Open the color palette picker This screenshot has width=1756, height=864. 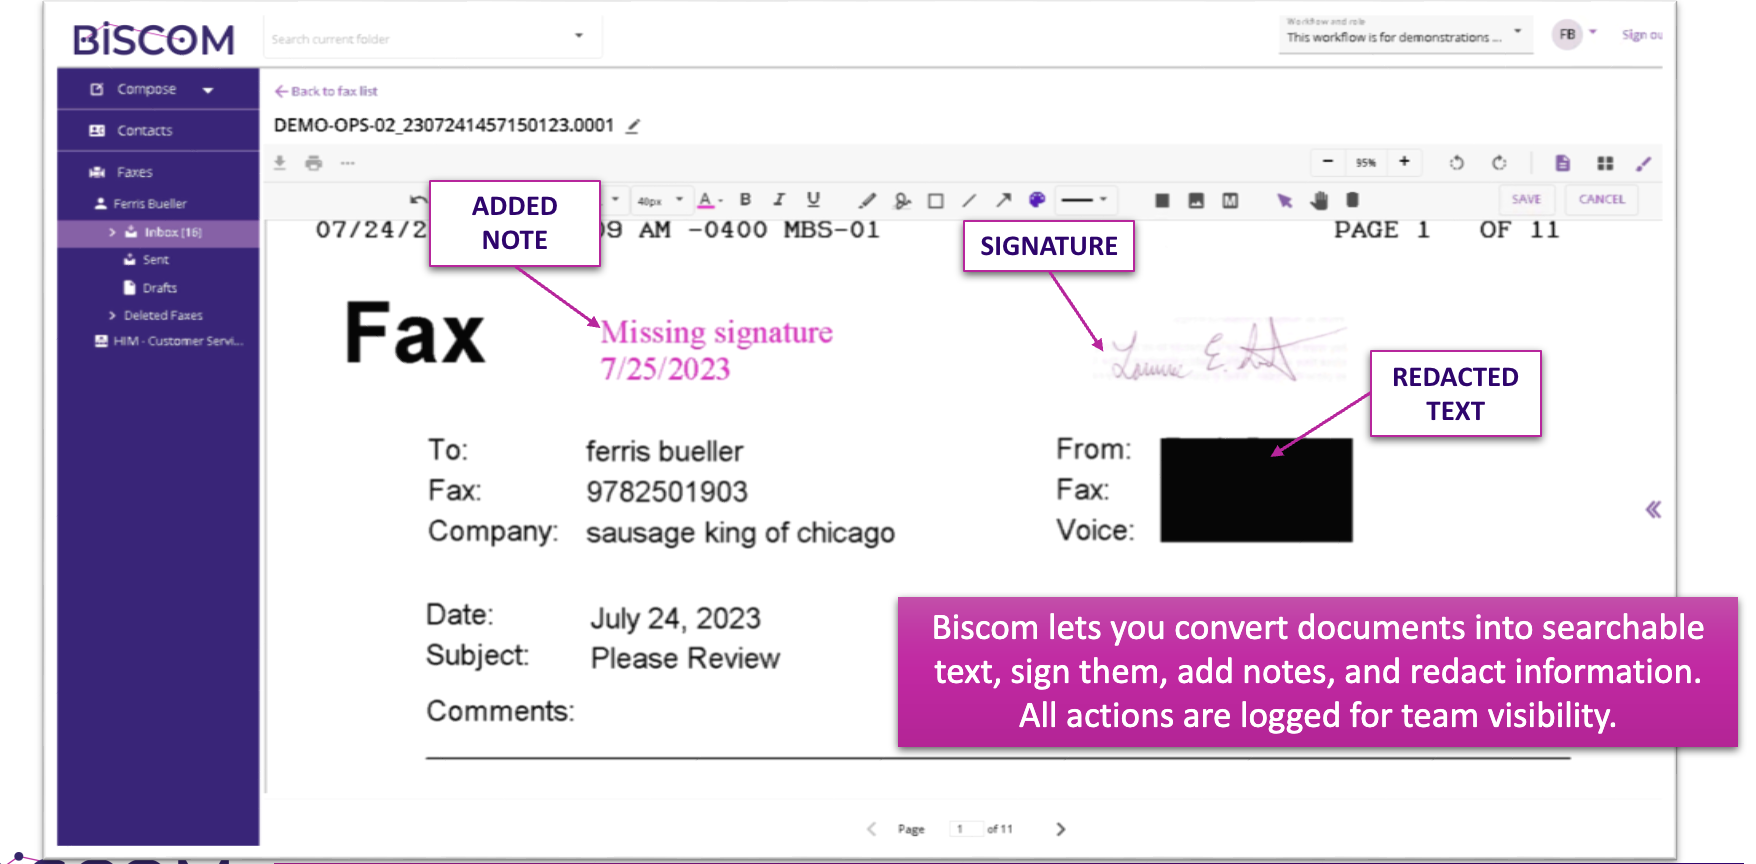point(1037,200)
